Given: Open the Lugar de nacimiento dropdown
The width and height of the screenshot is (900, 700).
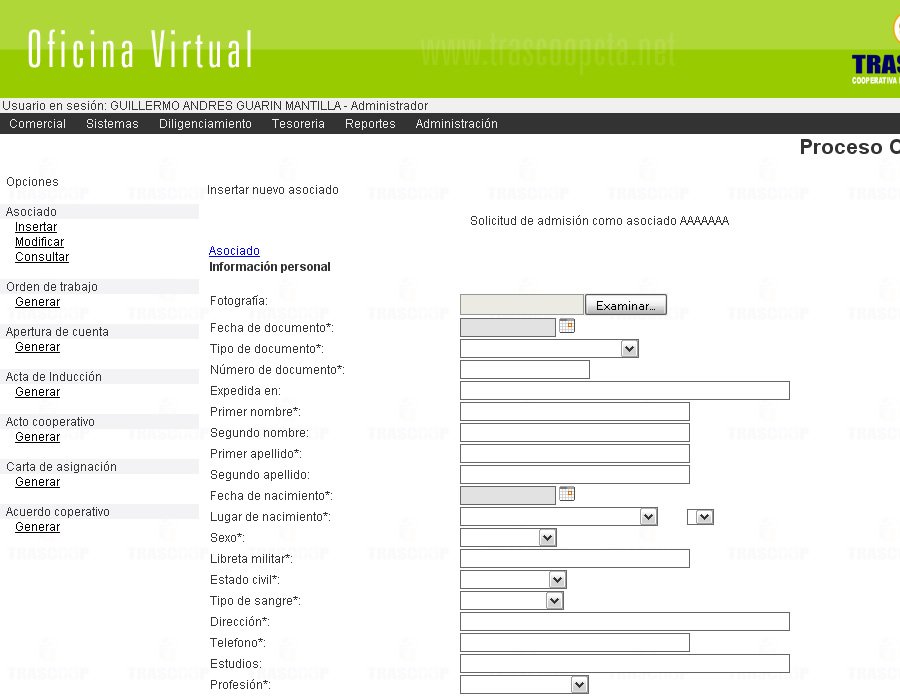Looking at the screenshot, I should [x=559, y=517].
